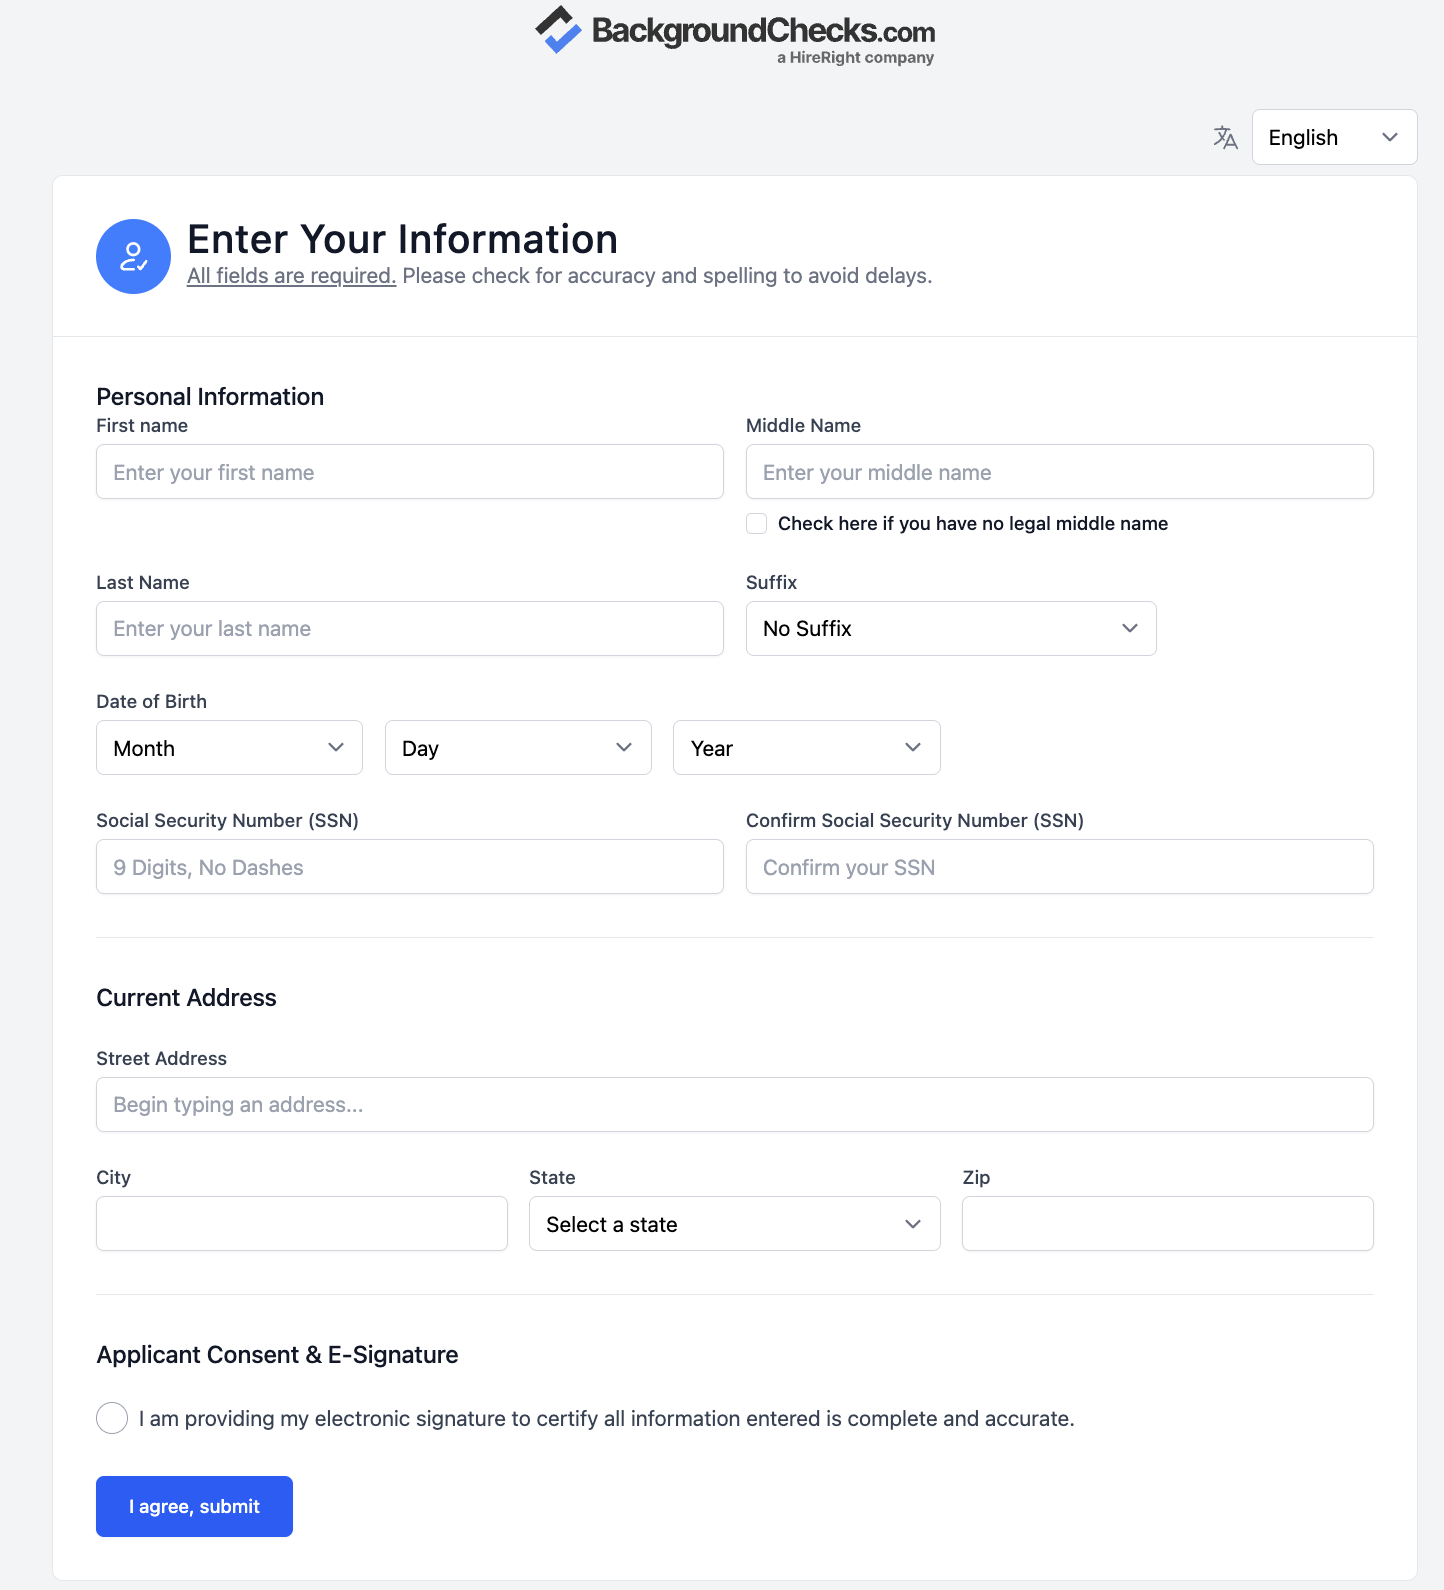Focus the Confirm SSN input

pos(1059,867)
